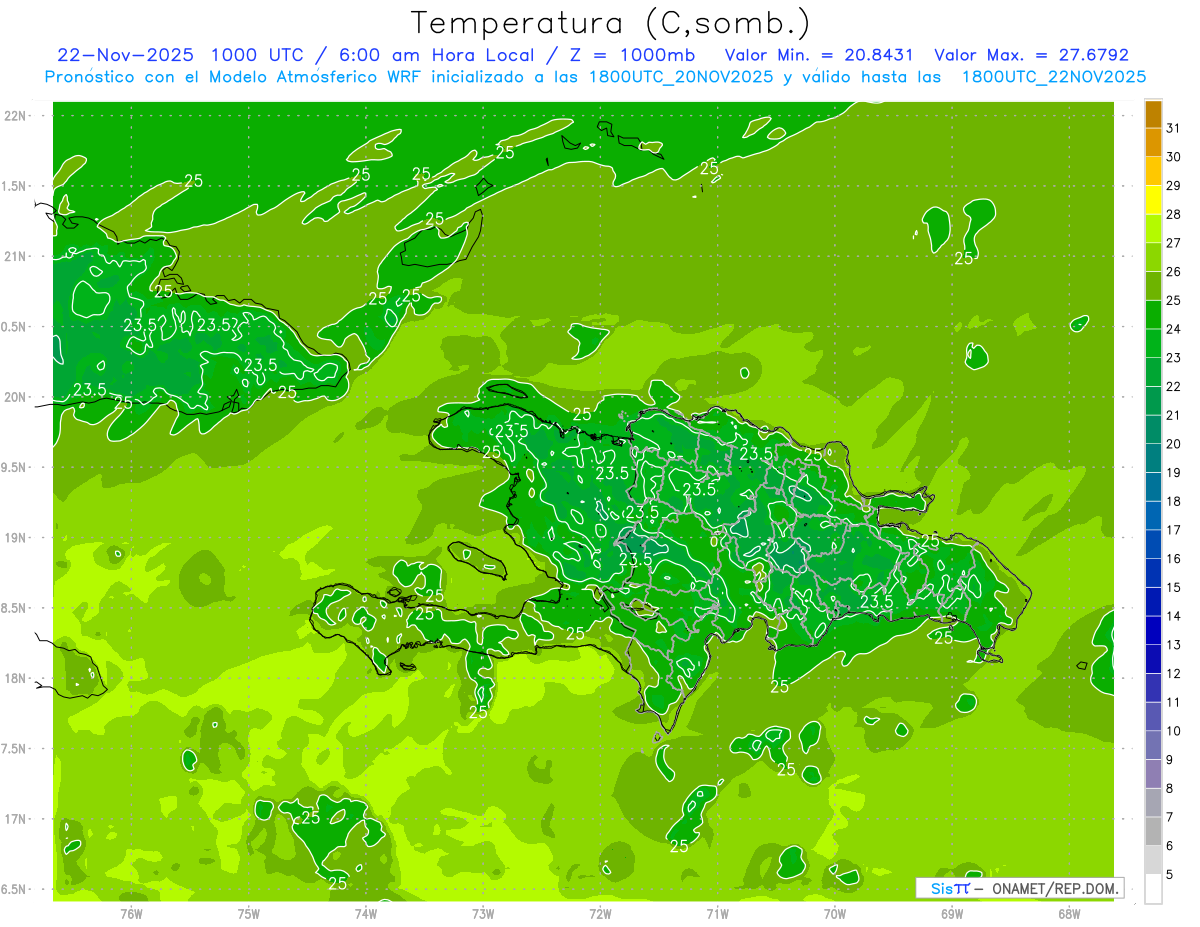Click the "21N" latitude label
Viewport: 1200px width, 927px height.
14,256
